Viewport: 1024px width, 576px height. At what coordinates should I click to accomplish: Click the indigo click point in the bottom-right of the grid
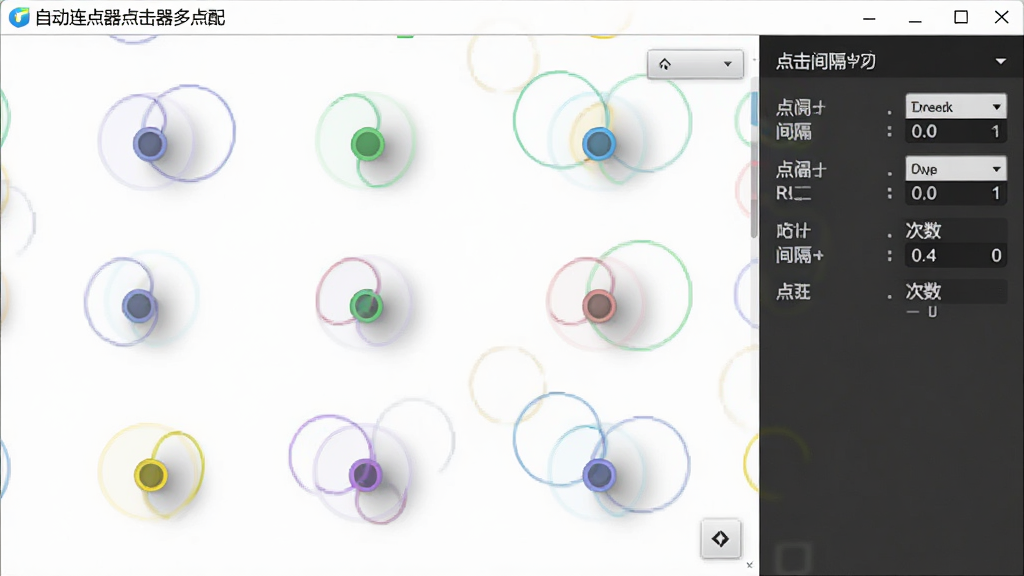[599, 475]
